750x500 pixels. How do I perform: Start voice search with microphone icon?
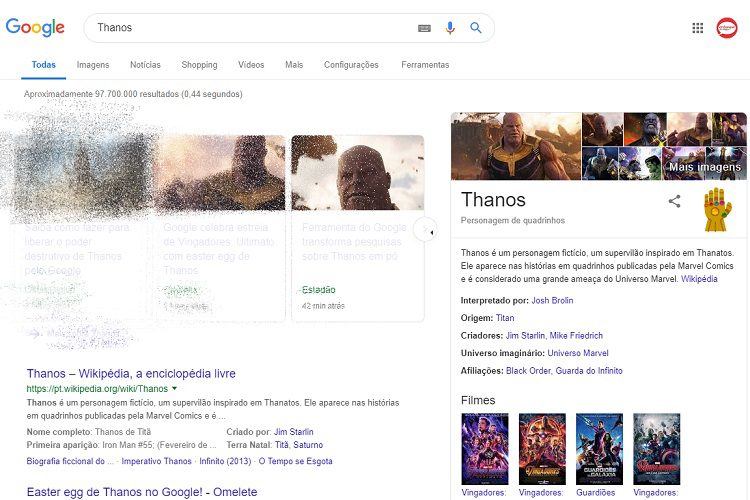point(450,28)
